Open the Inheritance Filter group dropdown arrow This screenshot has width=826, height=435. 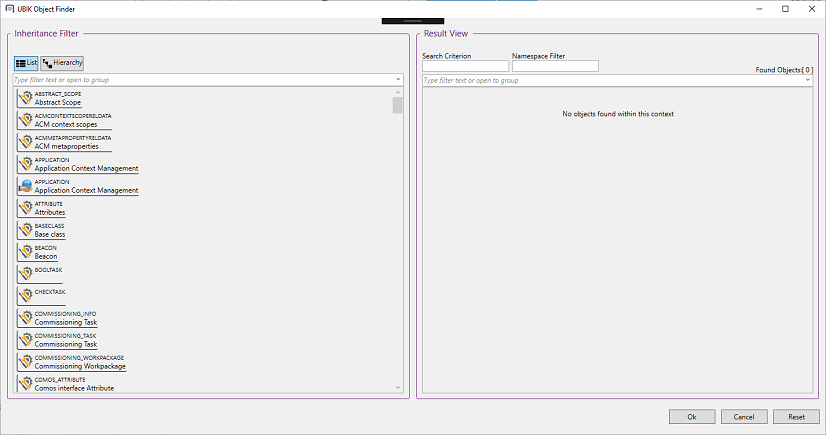pos(398,78)
